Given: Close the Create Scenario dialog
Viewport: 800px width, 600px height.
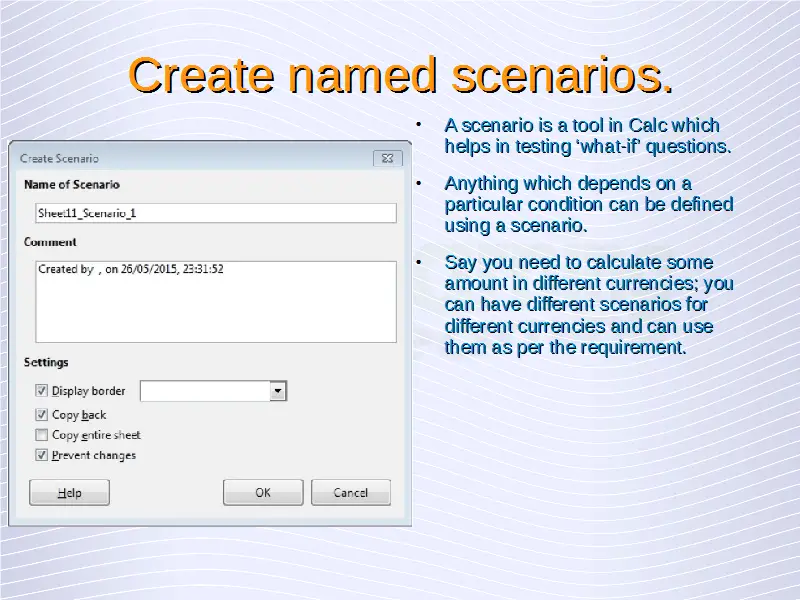Looking at the screenshot, I should pyautogui.click(x=388, y=158).
